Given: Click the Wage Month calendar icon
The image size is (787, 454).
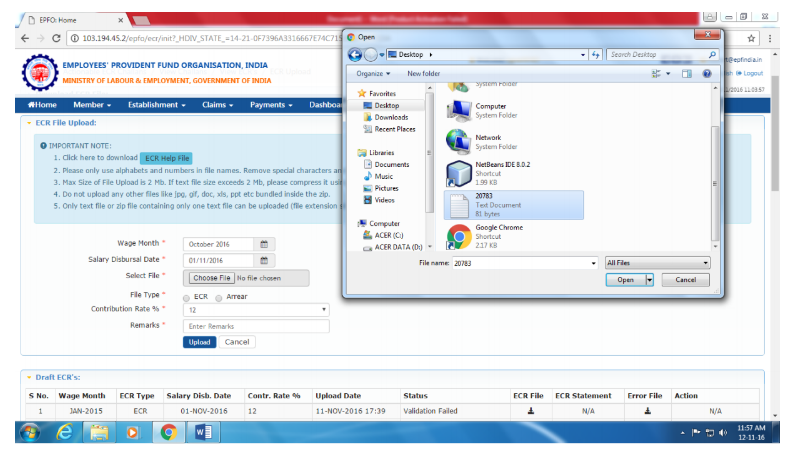Looking at the screenshot, I should click(x=264, y=244).
